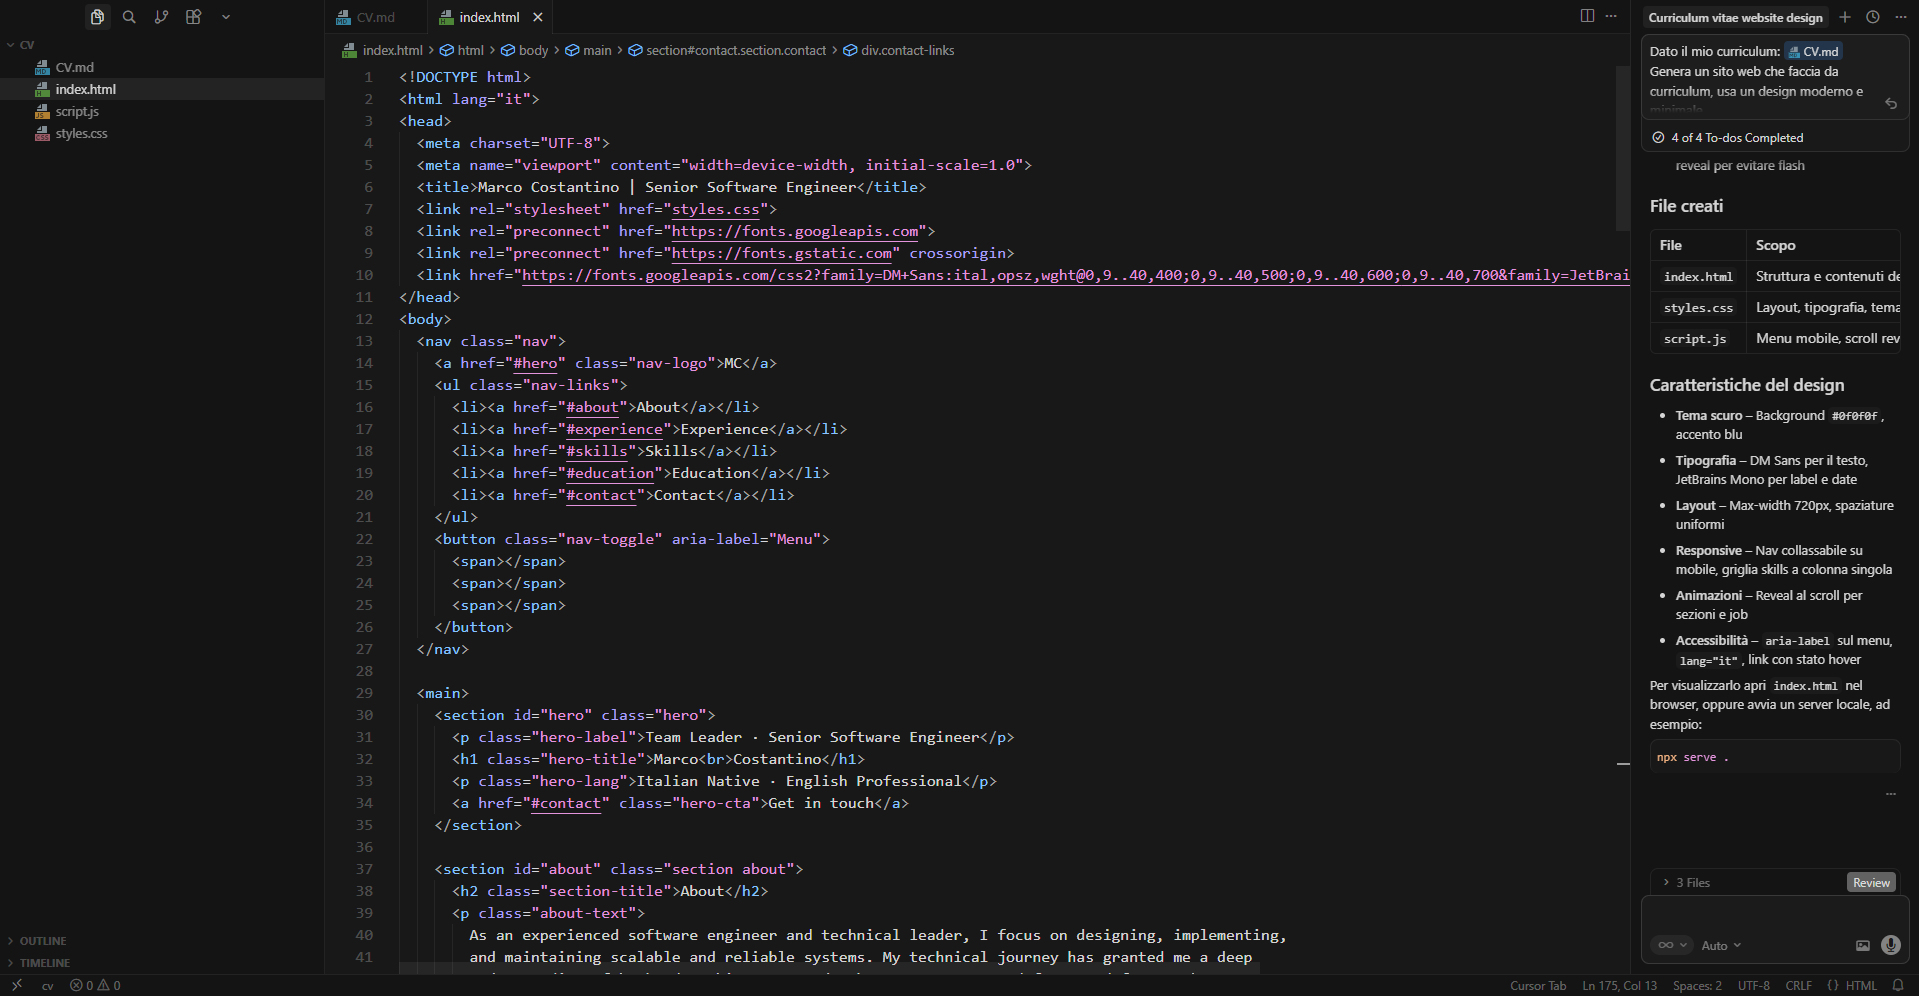Select styles.css in the file explorer
Viewport: 1919px width, 996px height.
(81, 133)
